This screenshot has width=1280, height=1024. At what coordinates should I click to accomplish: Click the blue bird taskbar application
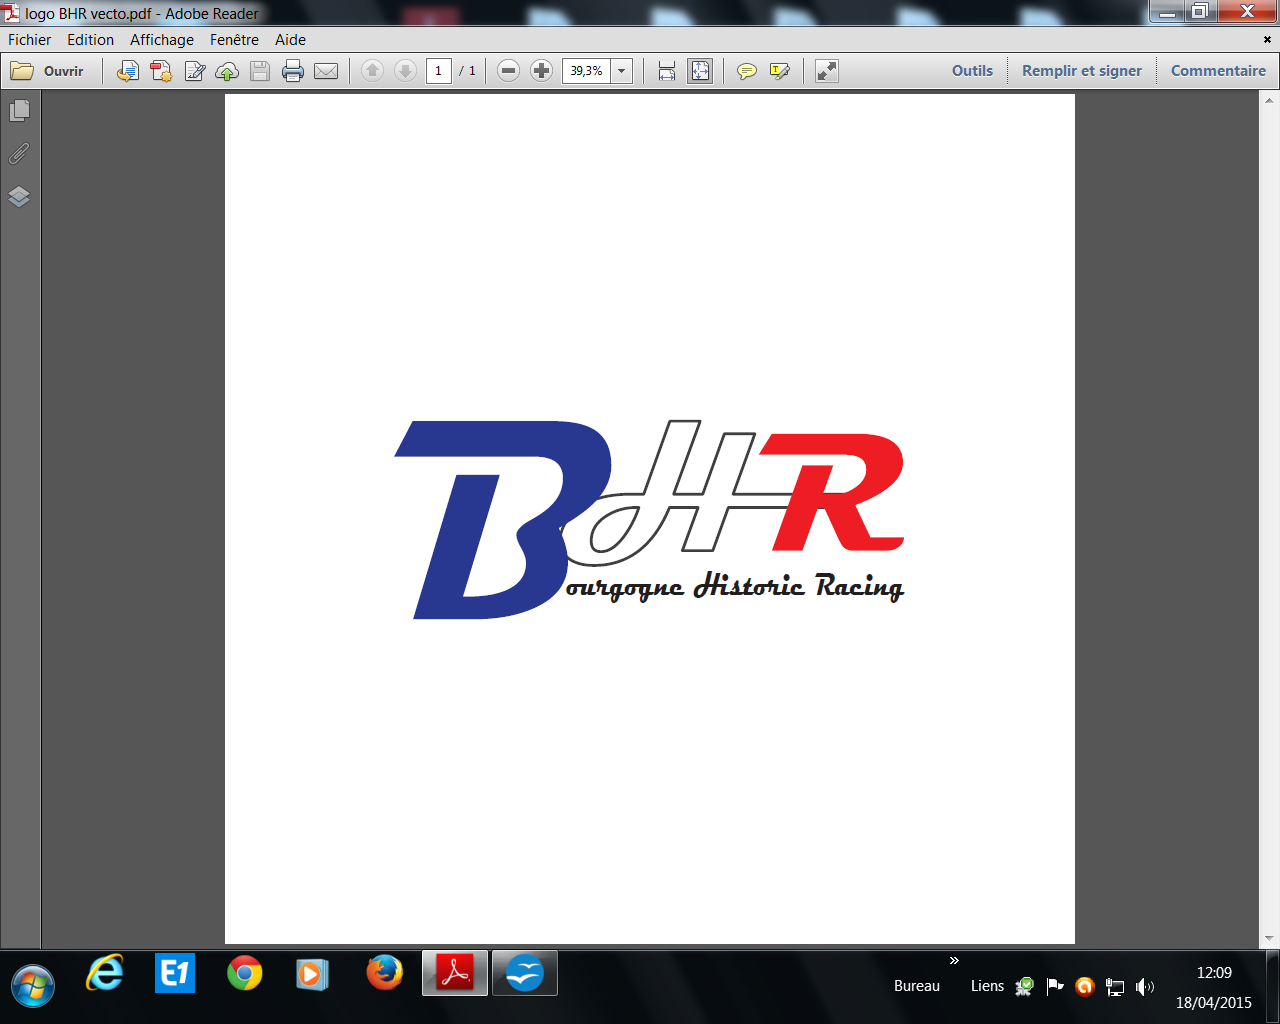tap(525, 973)
